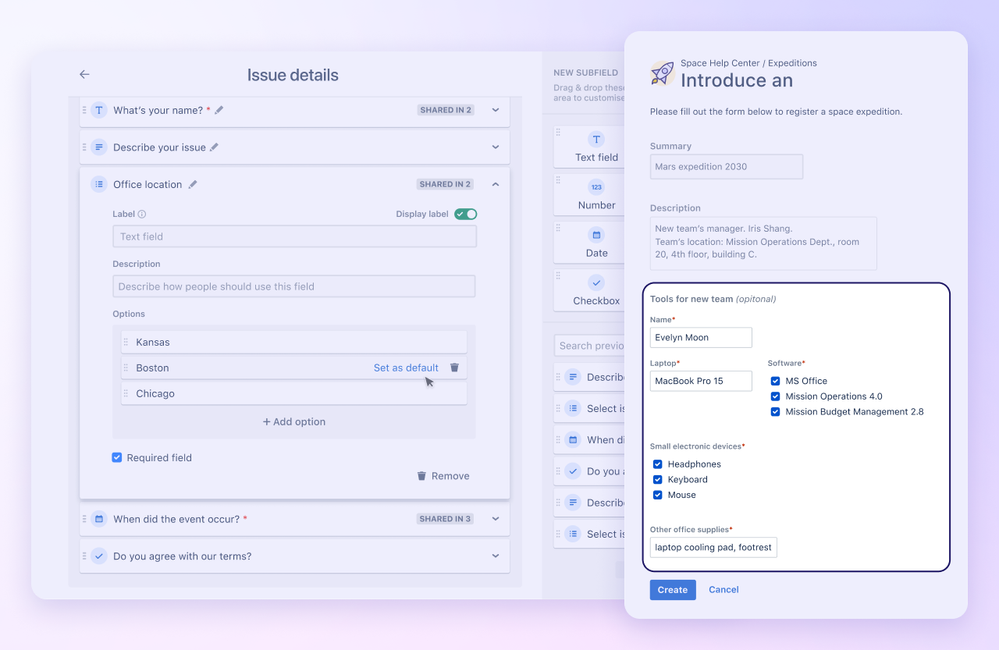Click the Description input in Office location
The height and width of the screenshot is (650, 999).
(294, 286)
